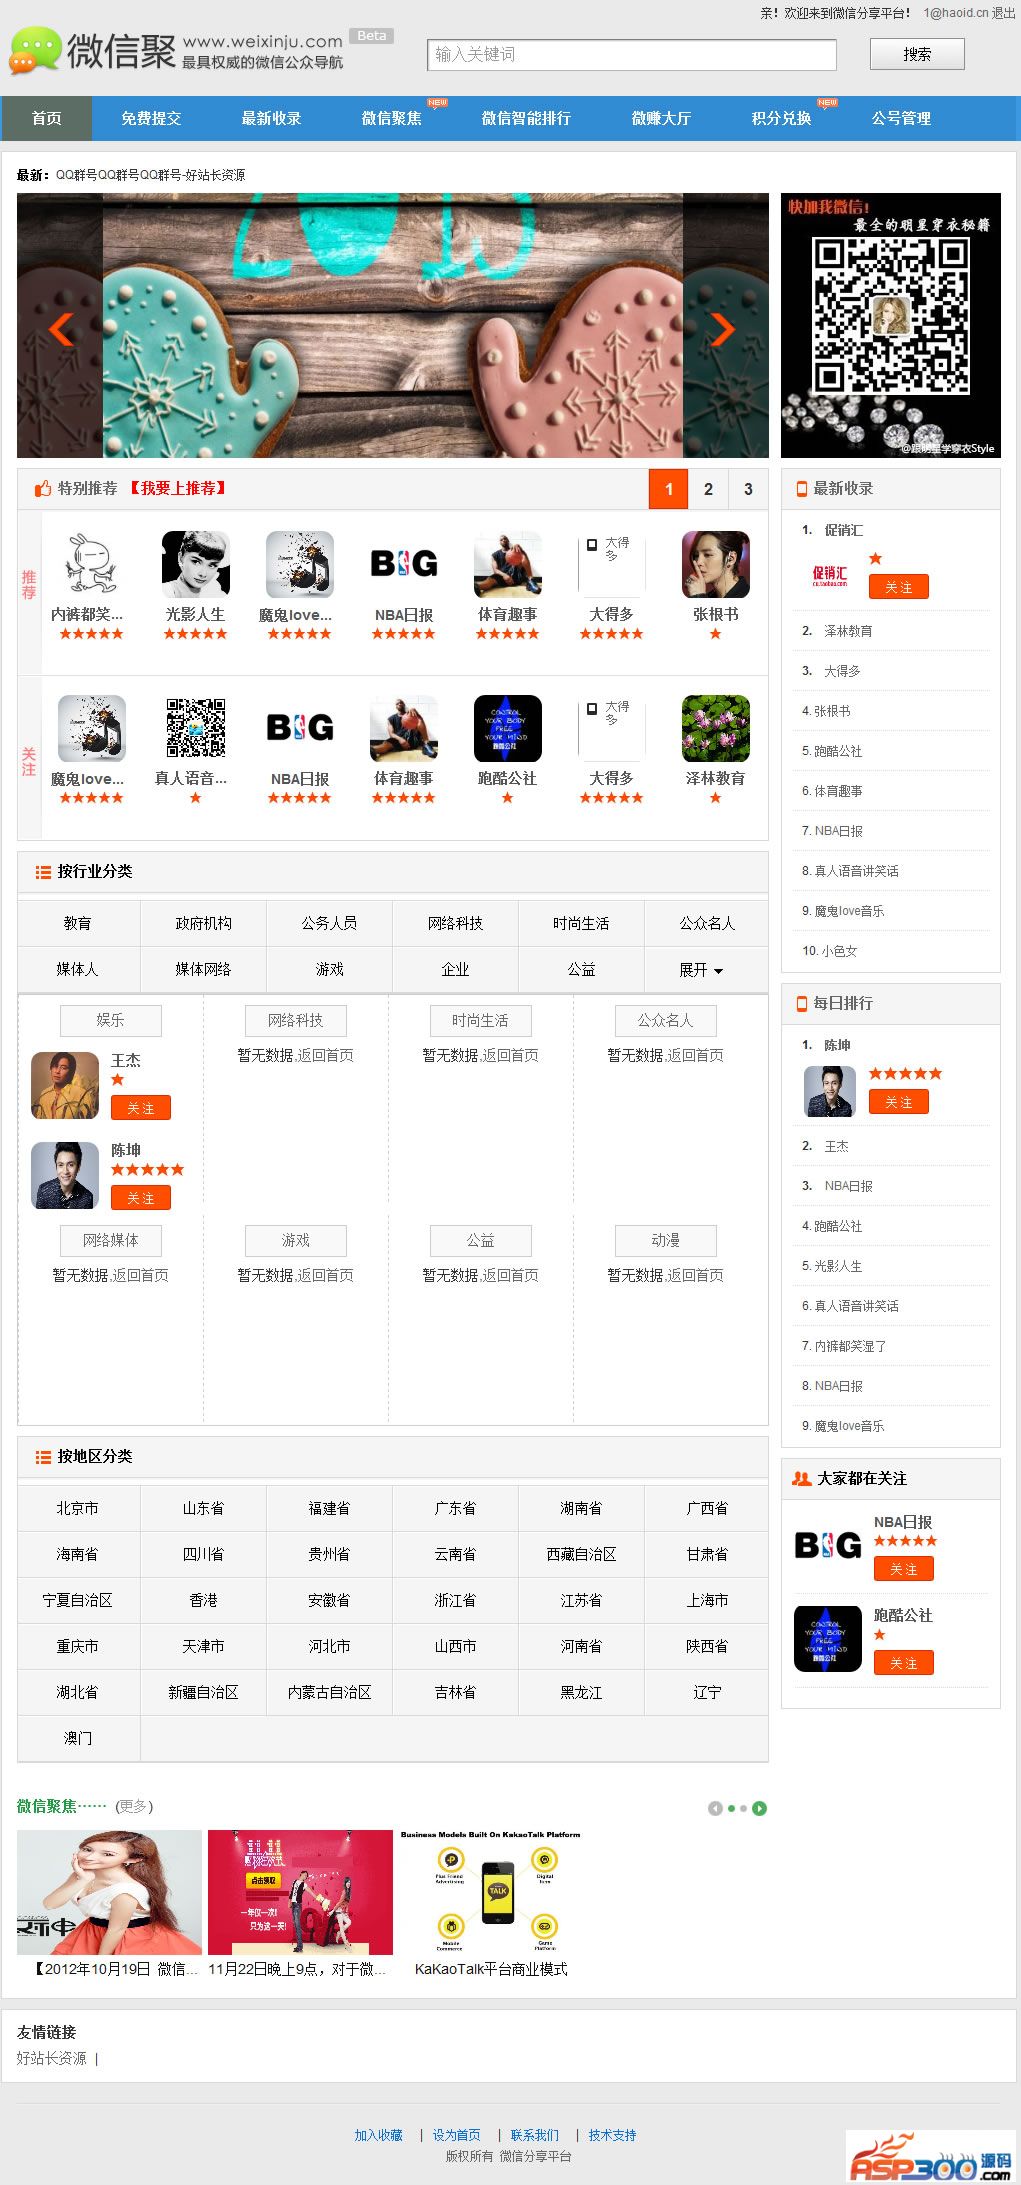Select the 网络科技 industry category cell
1021x2185 pixels.
coord(455,923)
